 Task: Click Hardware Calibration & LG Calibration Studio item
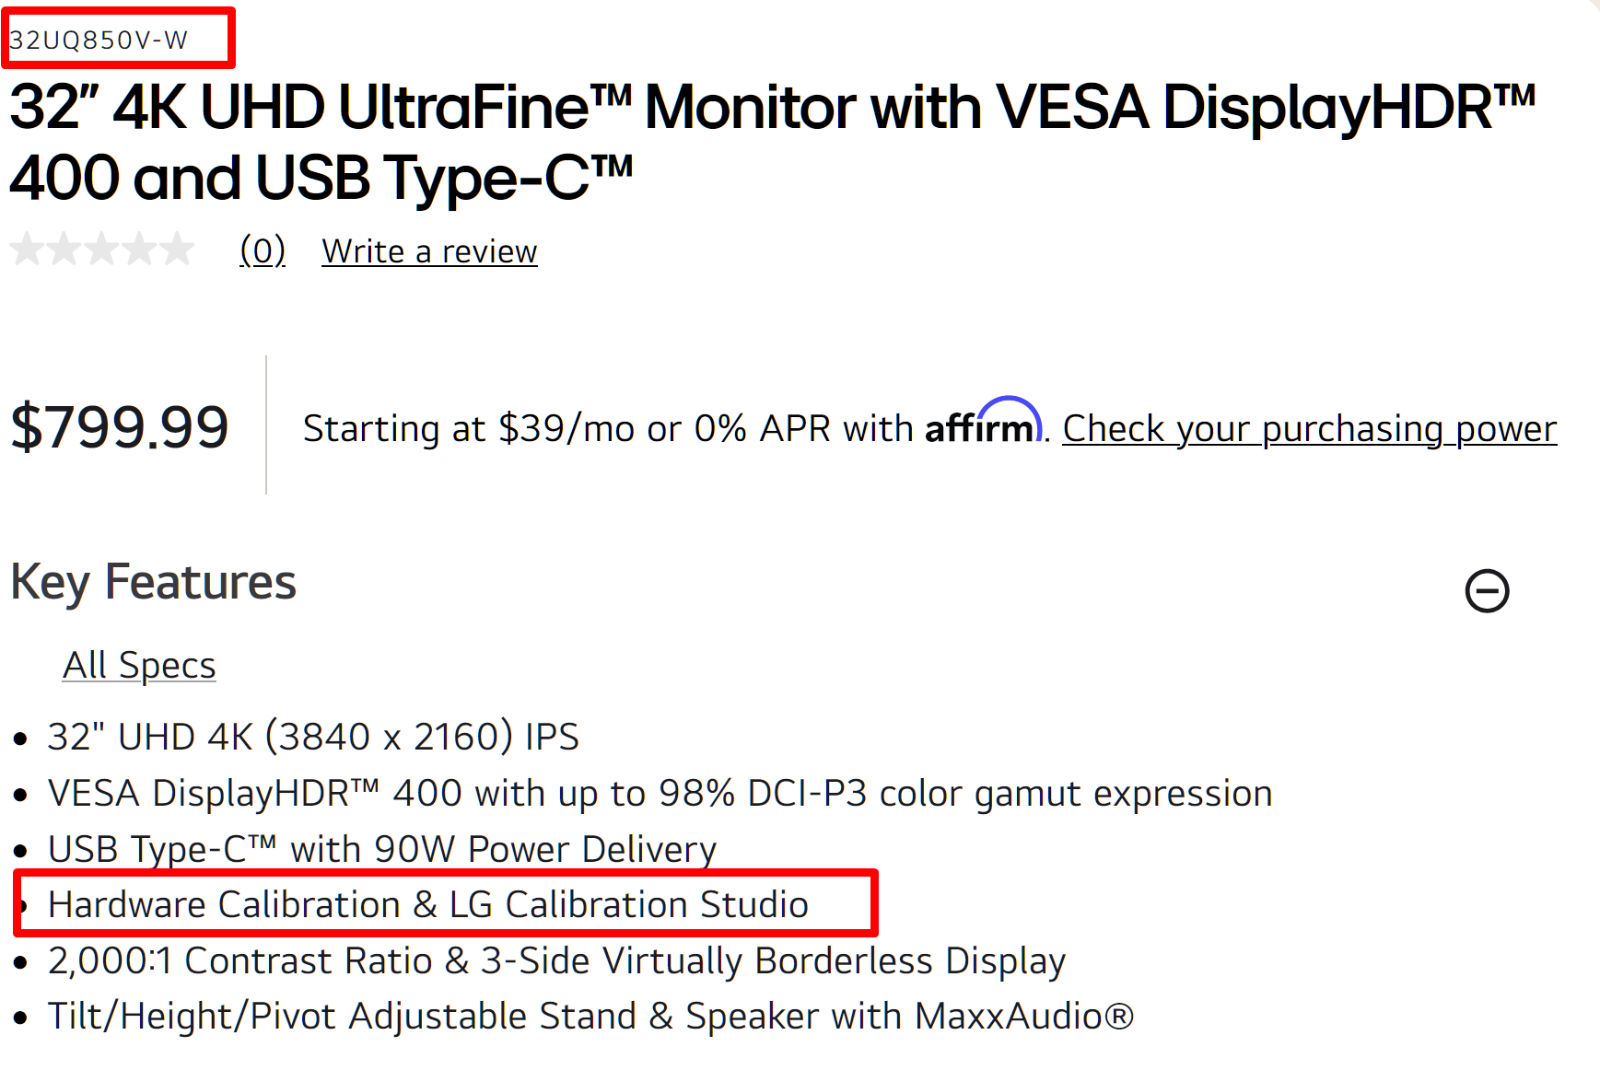(x=428, y=904)
